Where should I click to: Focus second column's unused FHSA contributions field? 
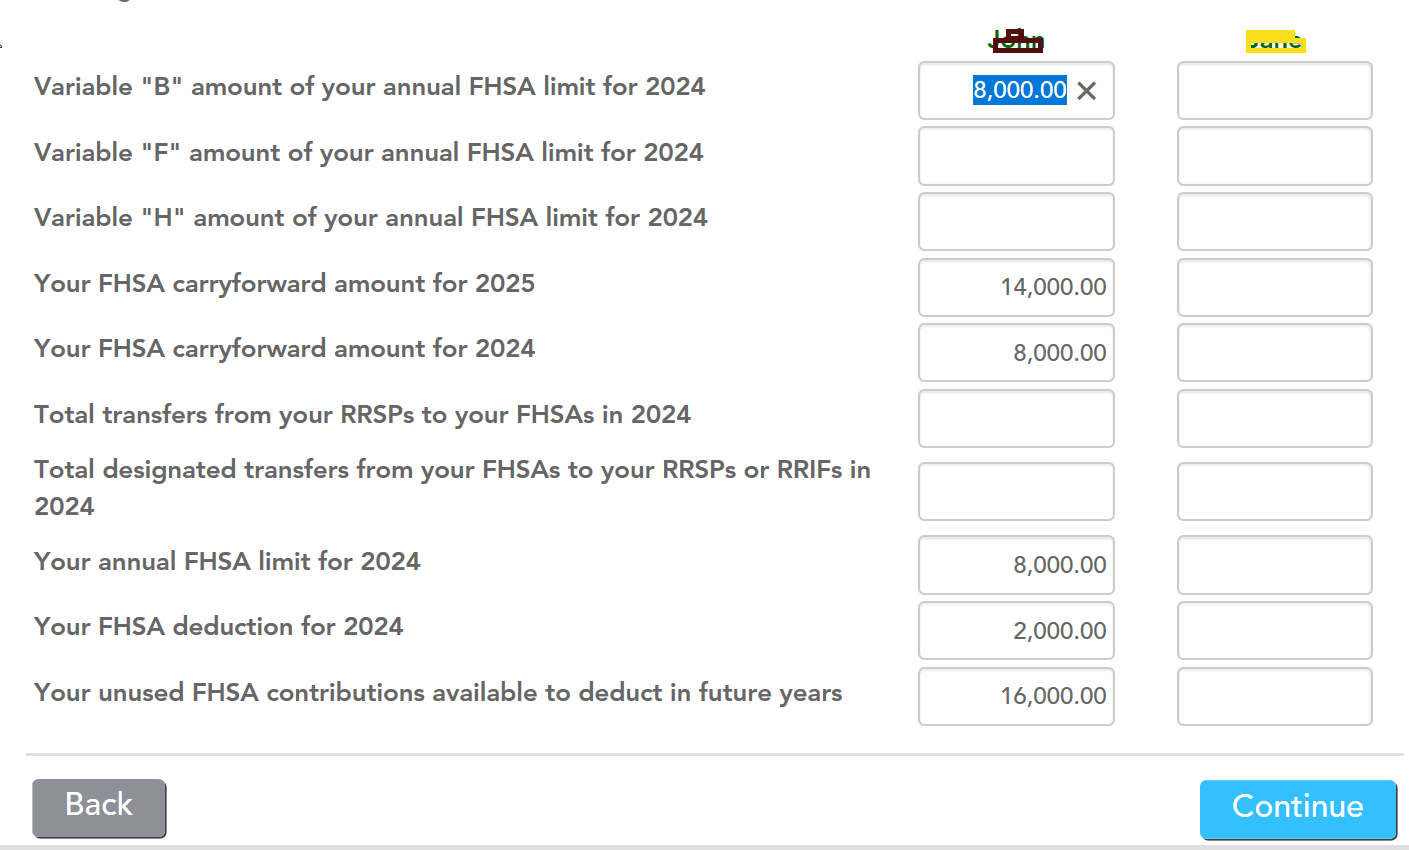[x=1274, y=696]
